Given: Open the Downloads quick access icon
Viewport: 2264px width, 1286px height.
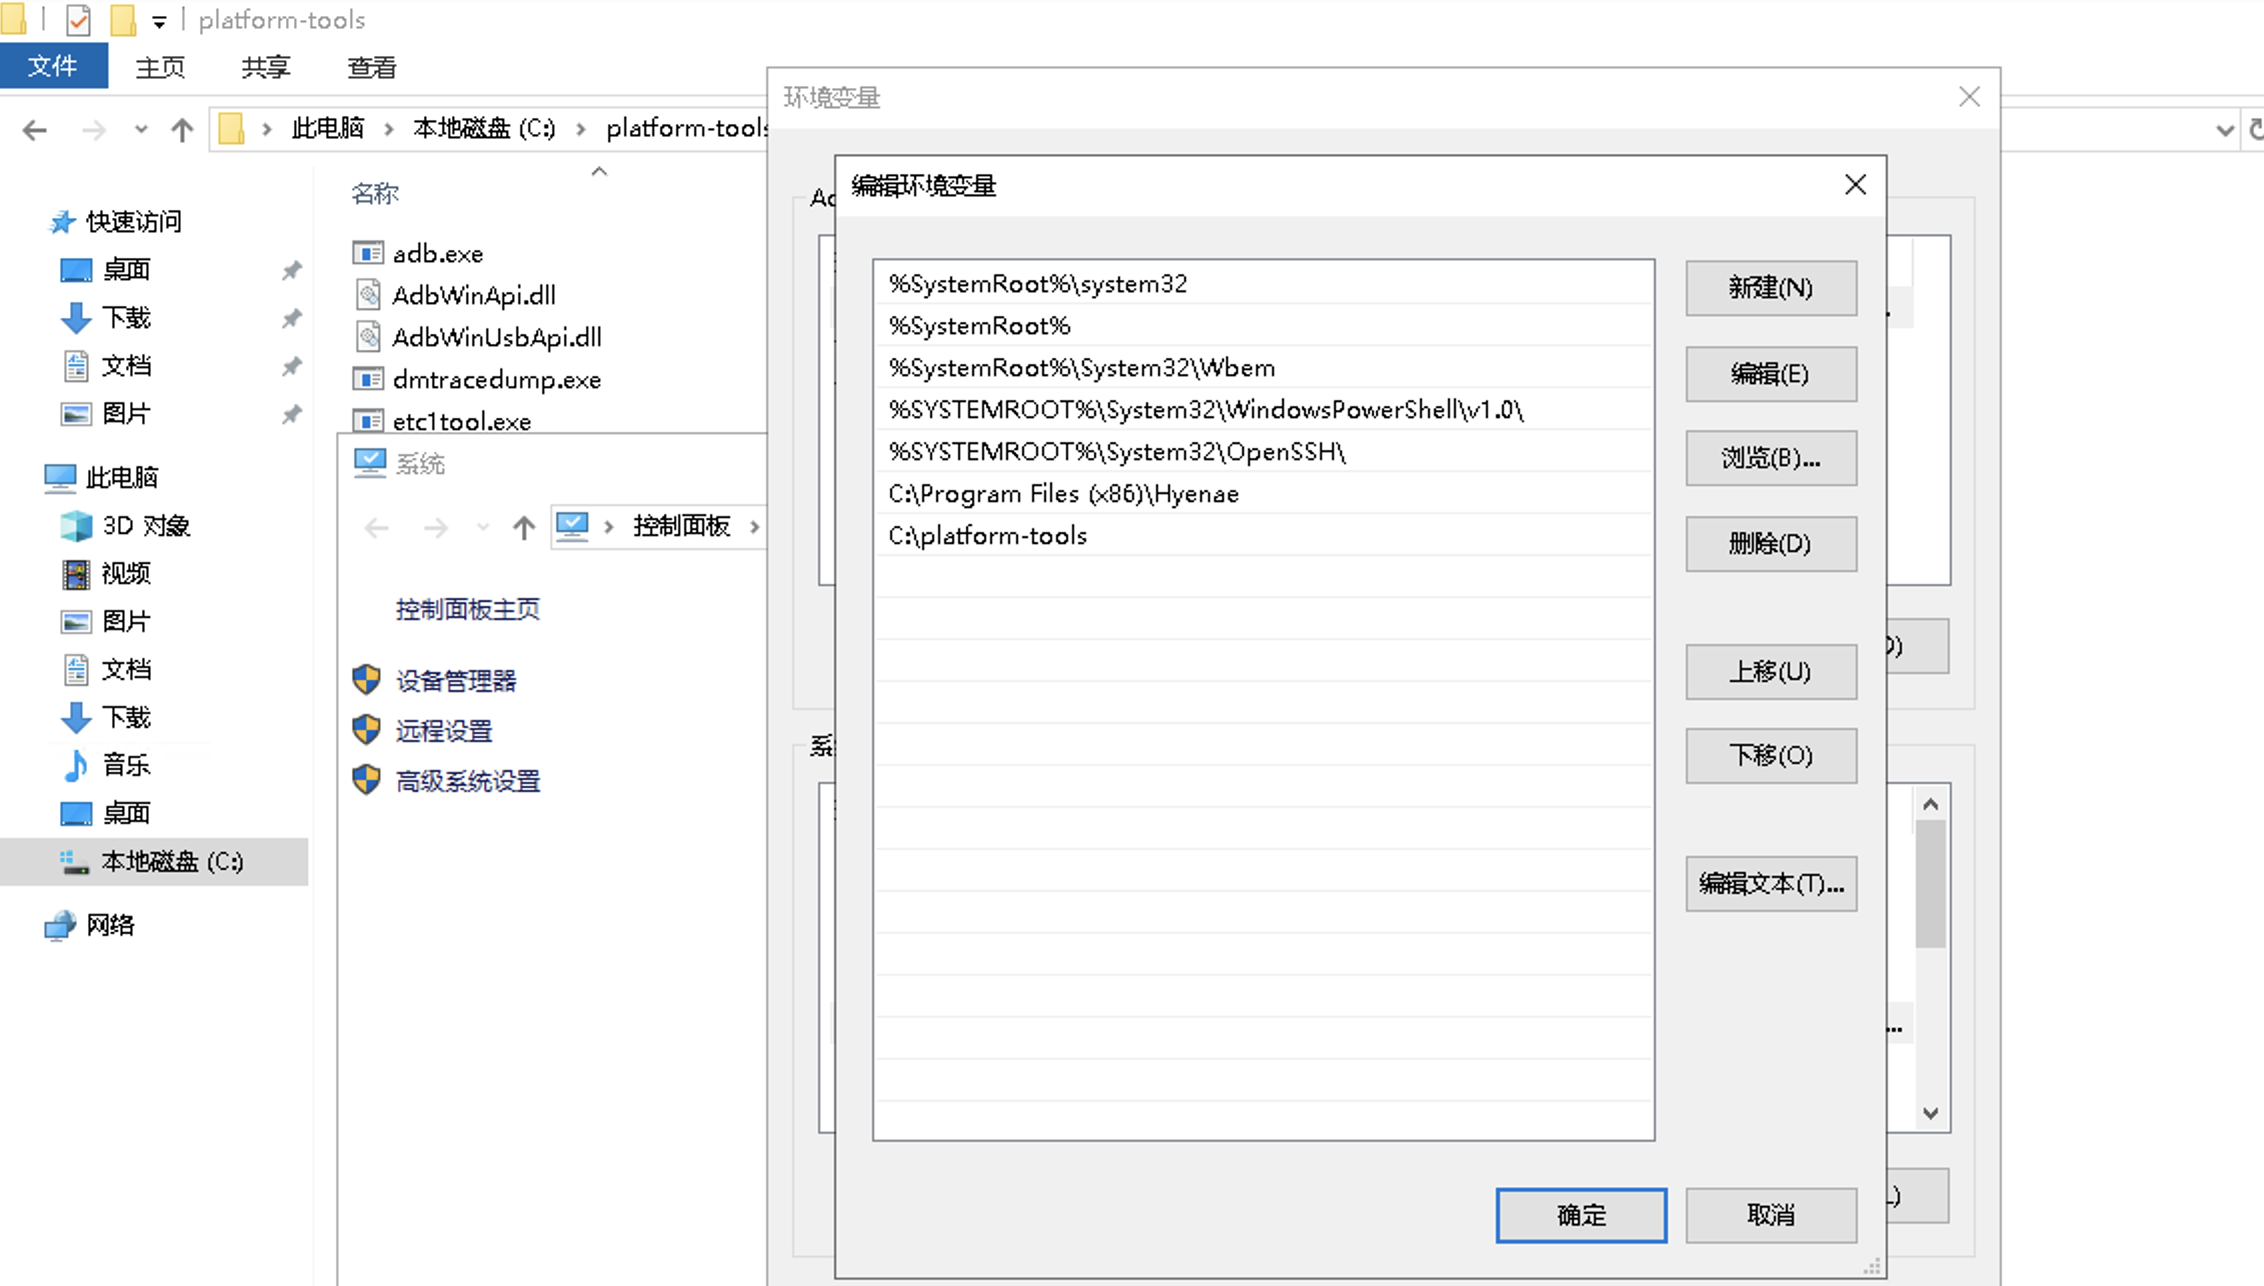Looking at the screenshot, I should tap(76, 318).
